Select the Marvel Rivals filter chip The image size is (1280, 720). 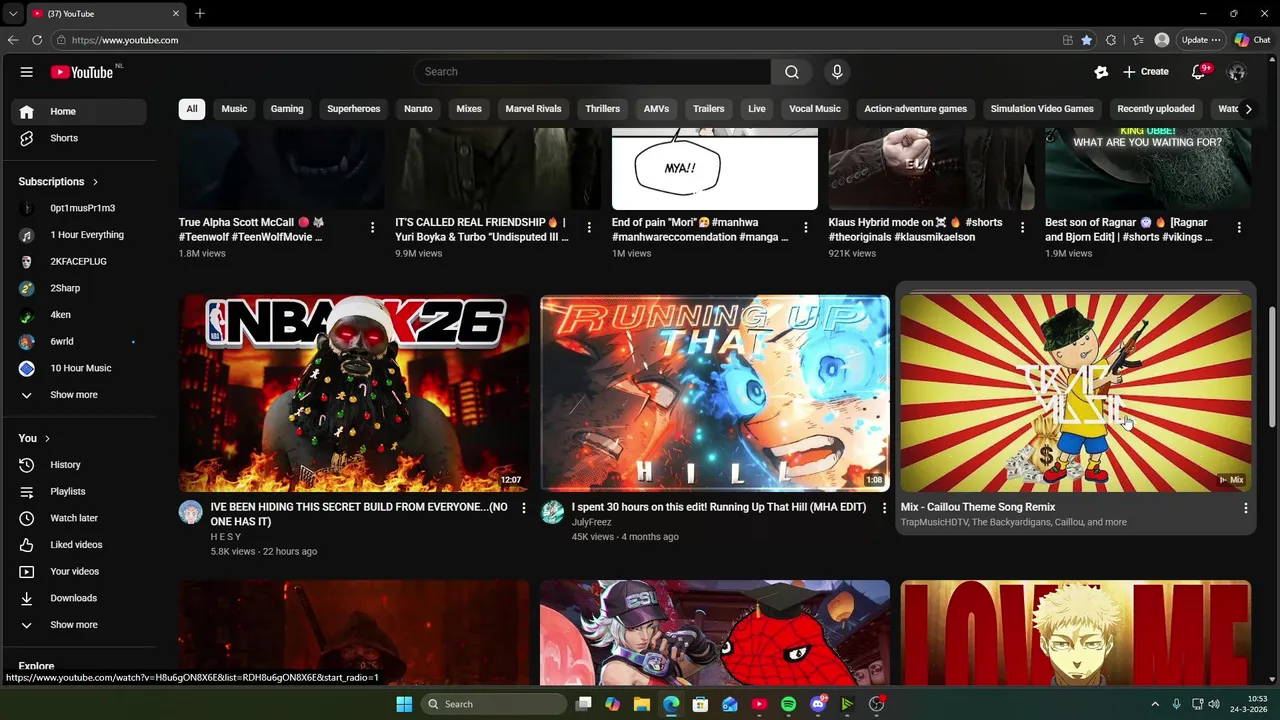pyautogui.click(x=533, y=109)
